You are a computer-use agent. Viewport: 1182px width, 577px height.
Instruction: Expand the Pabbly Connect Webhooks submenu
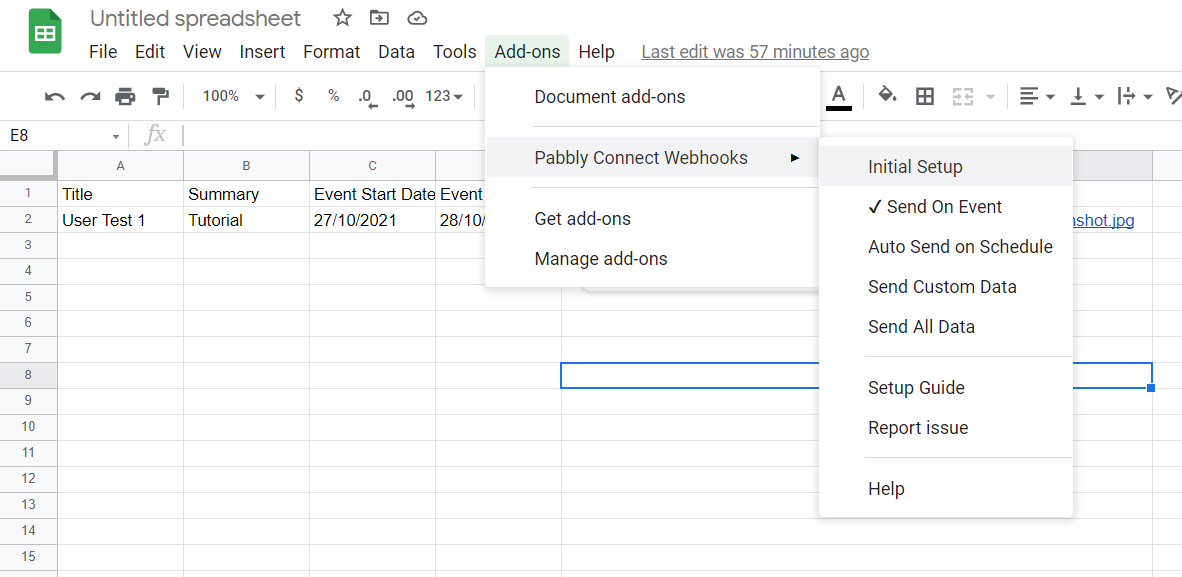click(x=653, y=158)
